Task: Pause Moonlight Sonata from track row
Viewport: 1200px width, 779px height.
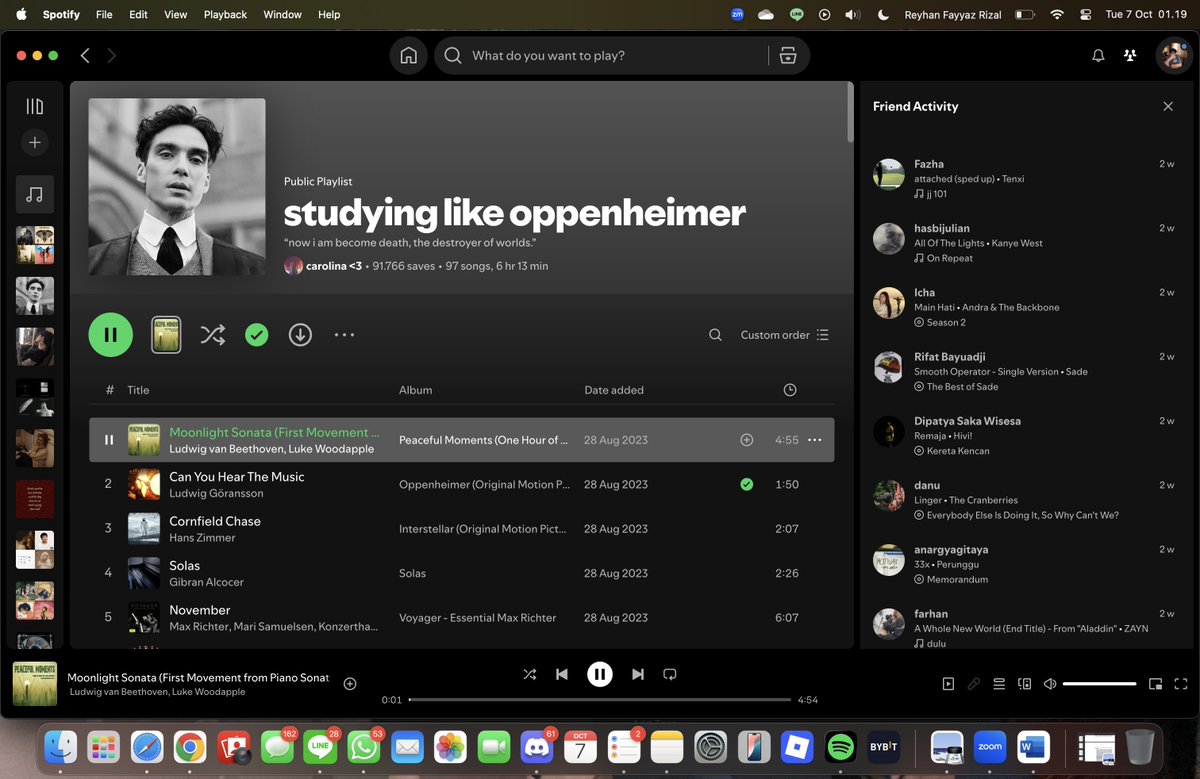Action: 109,440
